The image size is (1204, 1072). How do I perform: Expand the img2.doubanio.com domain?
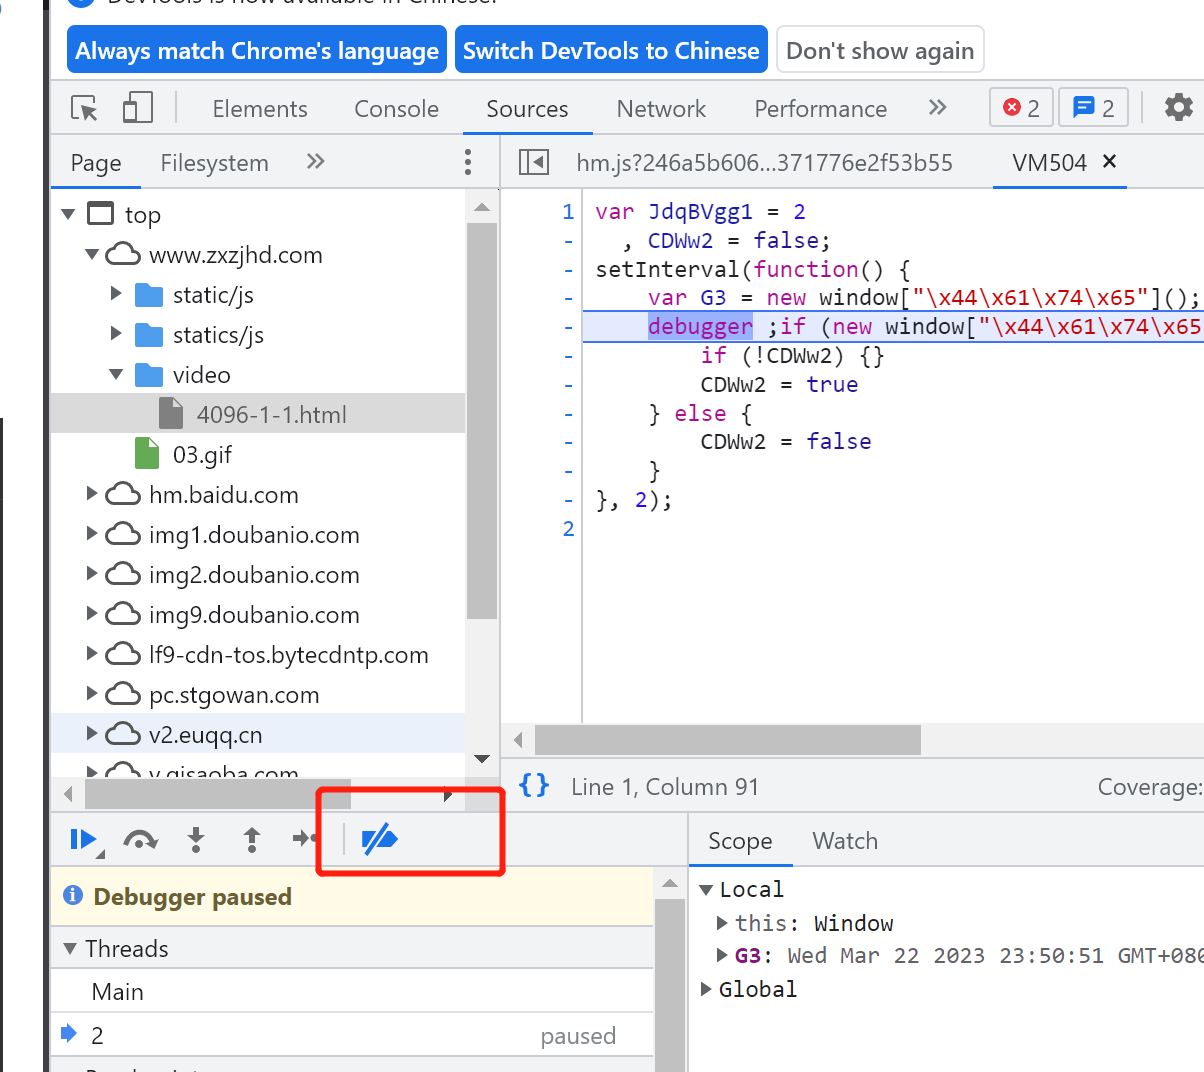(92, 574)
